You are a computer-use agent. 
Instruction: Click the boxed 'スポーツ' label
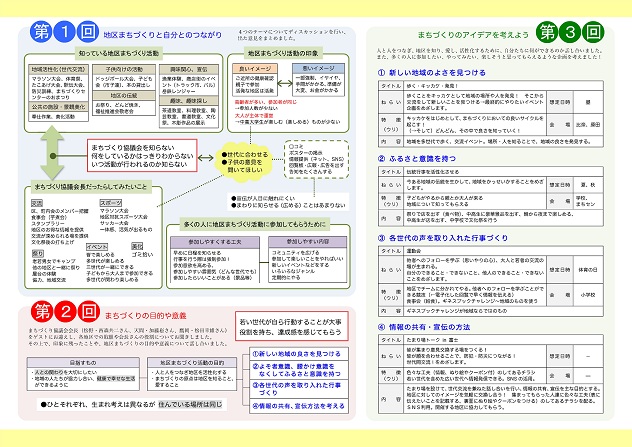110,203
